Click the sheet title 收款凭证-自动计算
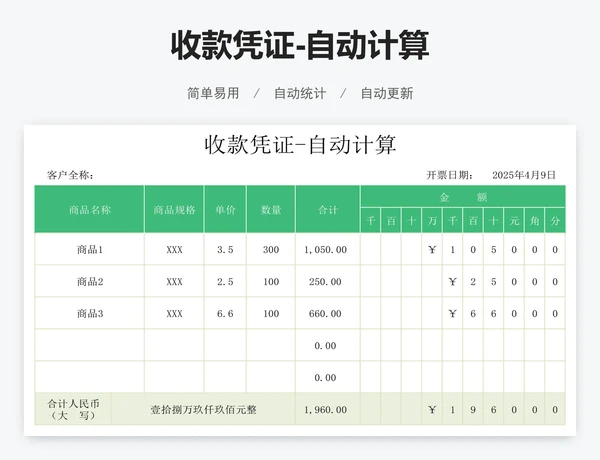Viewport: 600px width, 460px height. (300, 145)
